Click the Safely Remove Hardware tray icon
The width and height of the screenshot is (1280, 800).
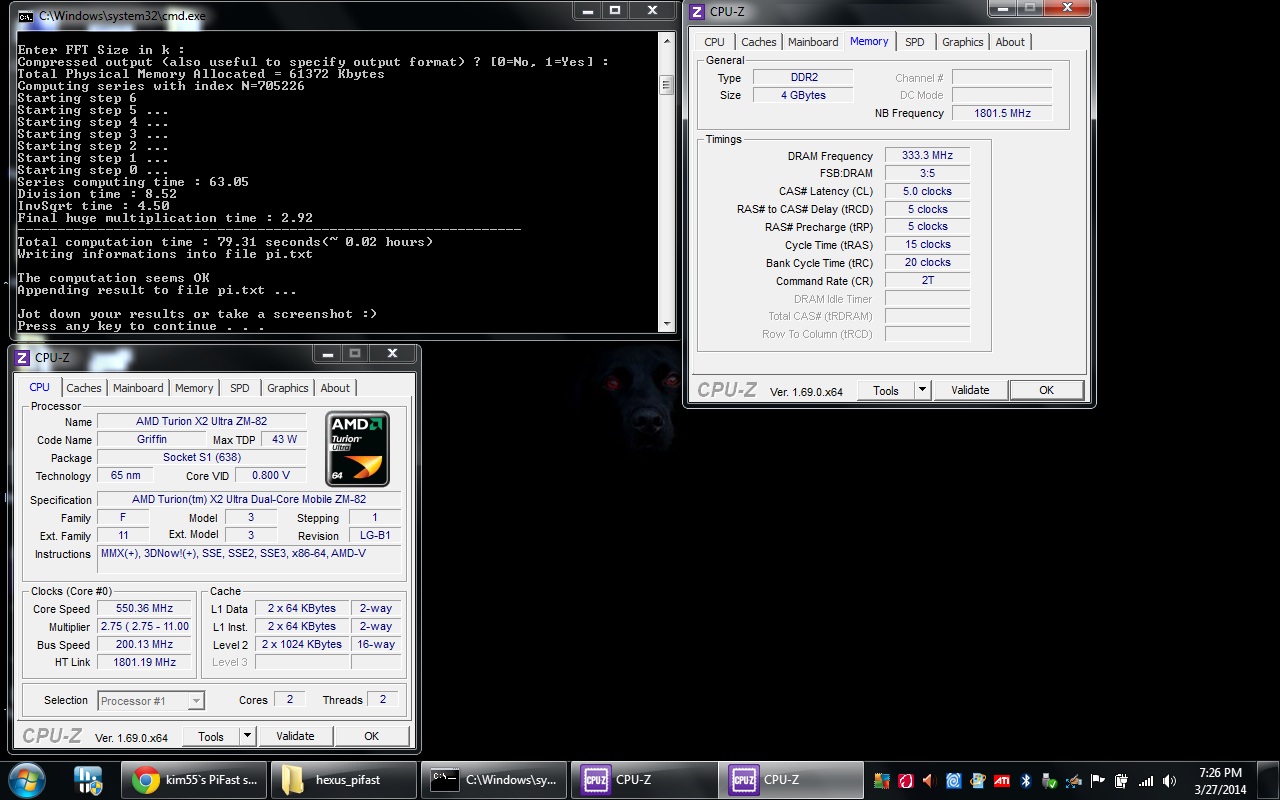pos(1049,781)
